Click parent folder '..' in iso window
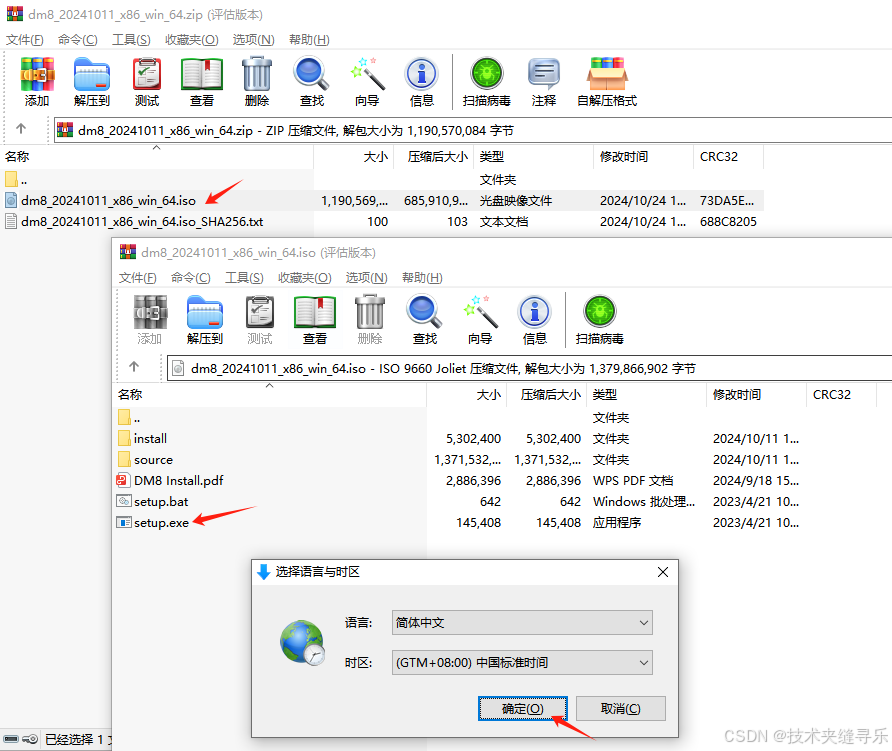This screenshot has width=892, height=751. (129, 418)
